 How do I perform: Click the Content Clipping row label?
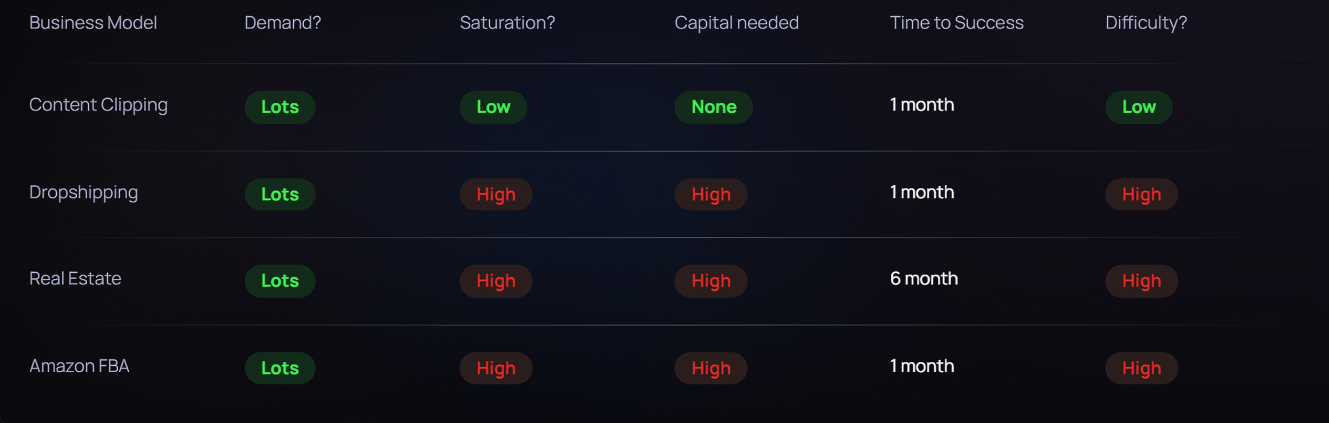[x=98, y=105]
